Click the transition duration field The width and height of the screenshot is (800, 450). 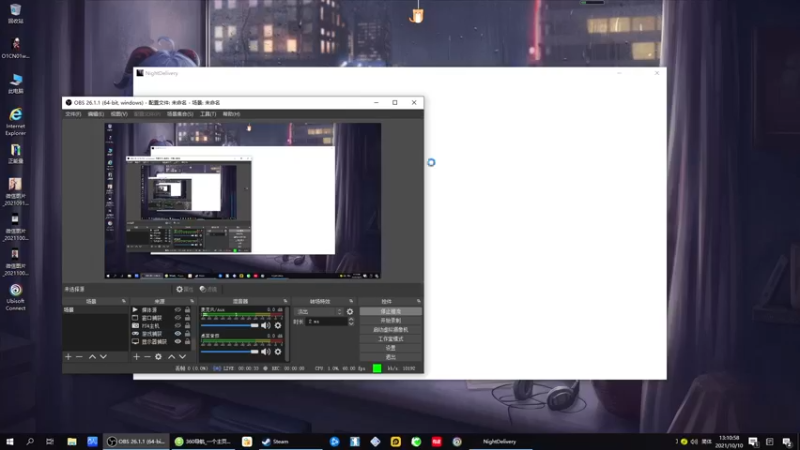pyautogui.click(x=327, y=321)
